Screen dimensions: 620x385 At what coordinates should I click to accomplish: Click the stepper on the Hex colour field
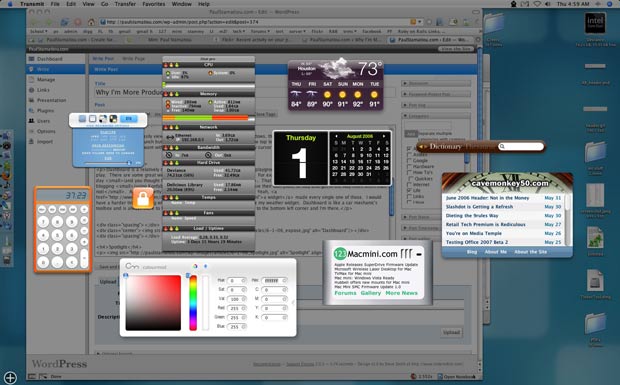(x=285, y=280)
